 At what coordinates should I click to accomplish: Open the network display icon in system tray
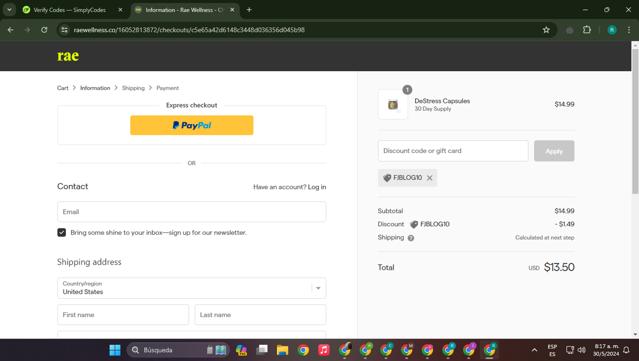click(570, 350)
